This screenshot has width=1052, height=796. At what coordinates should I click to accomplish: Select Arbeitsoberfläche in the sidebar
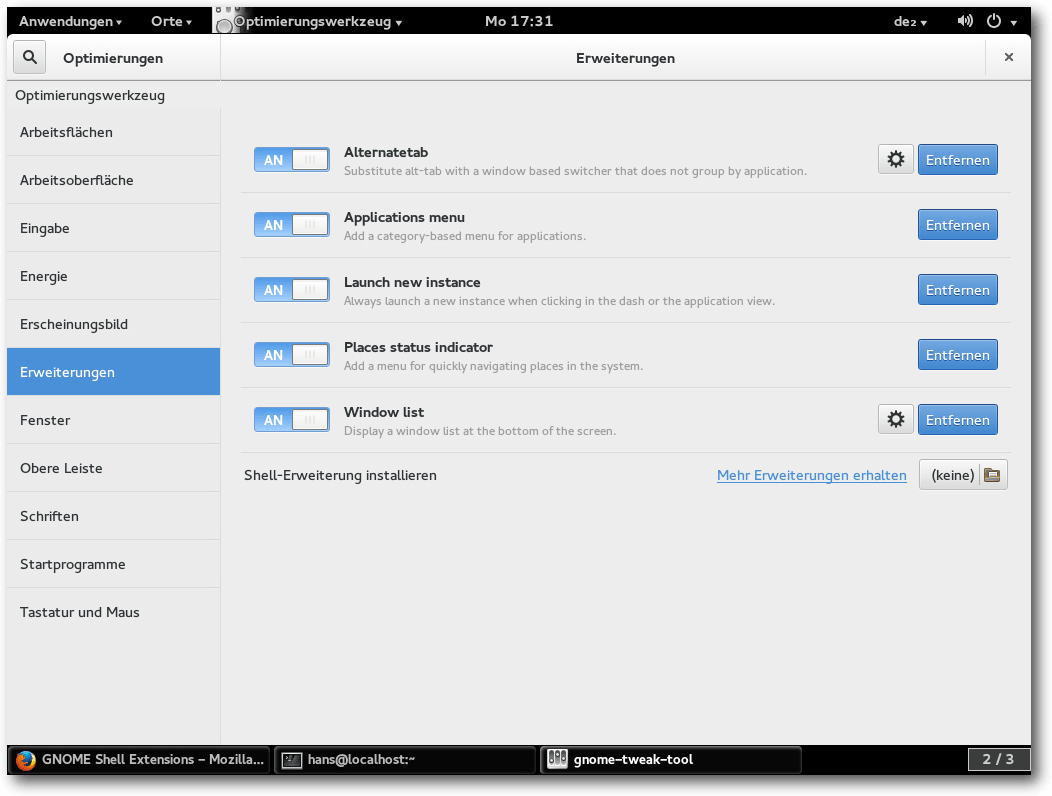point(113,180)
